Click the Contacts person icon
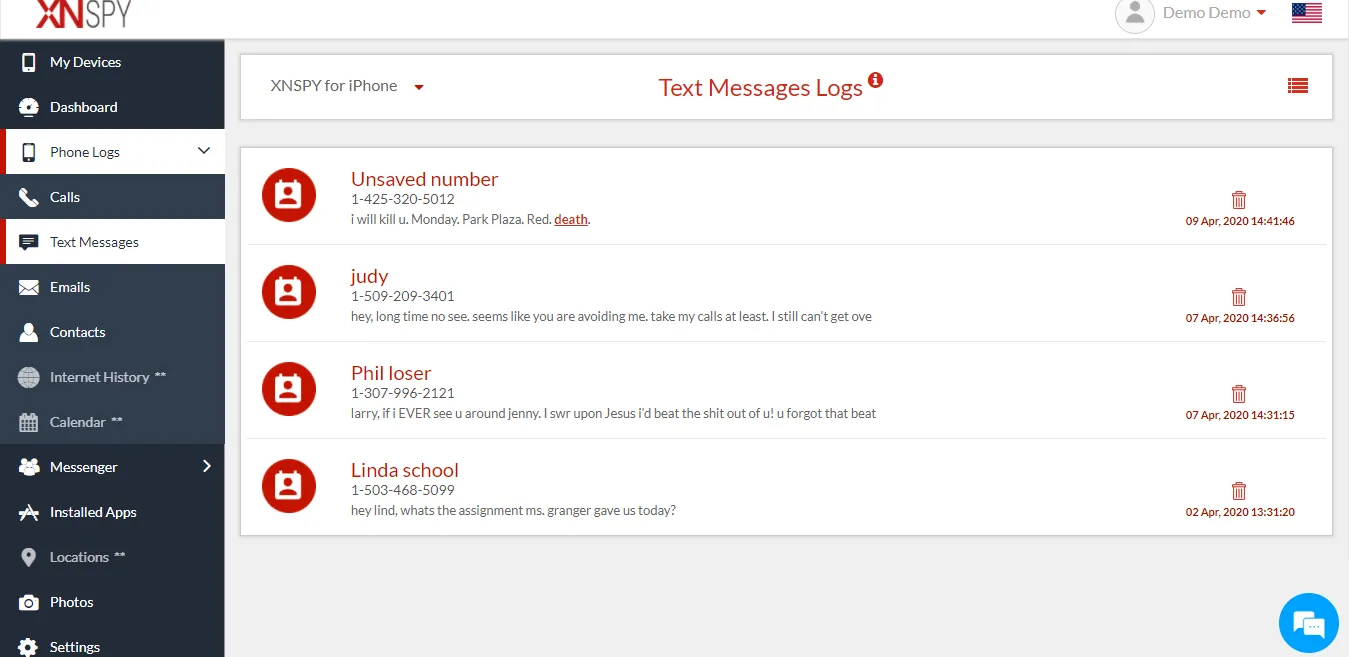Image resolution: width=1349 pixels, height=657 pixels. [29, 332]
